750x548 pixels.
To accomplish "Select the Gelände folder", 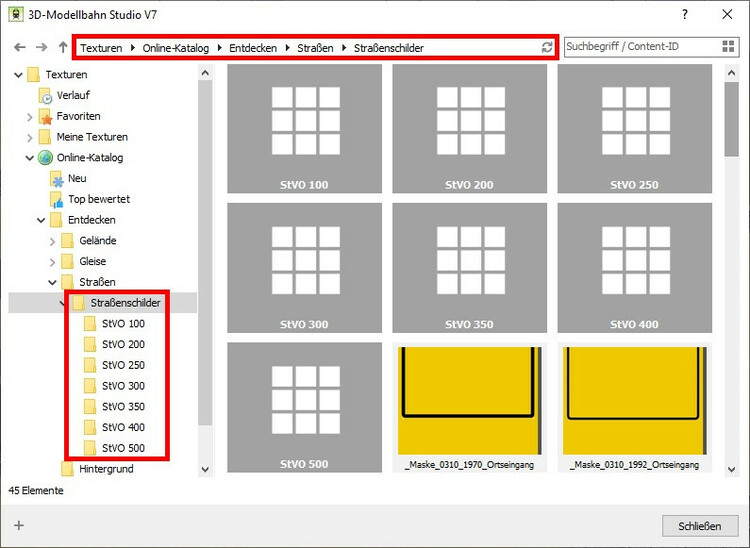I will (x=89, y=241).
